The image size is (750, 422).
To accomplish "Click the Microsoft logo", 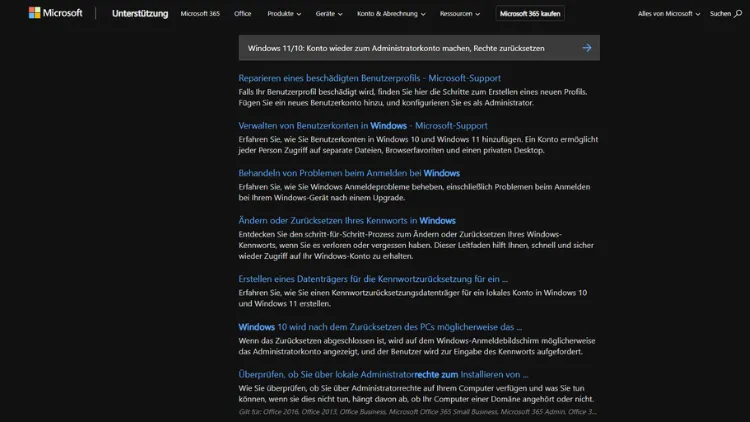I will (x=55, y=13).
